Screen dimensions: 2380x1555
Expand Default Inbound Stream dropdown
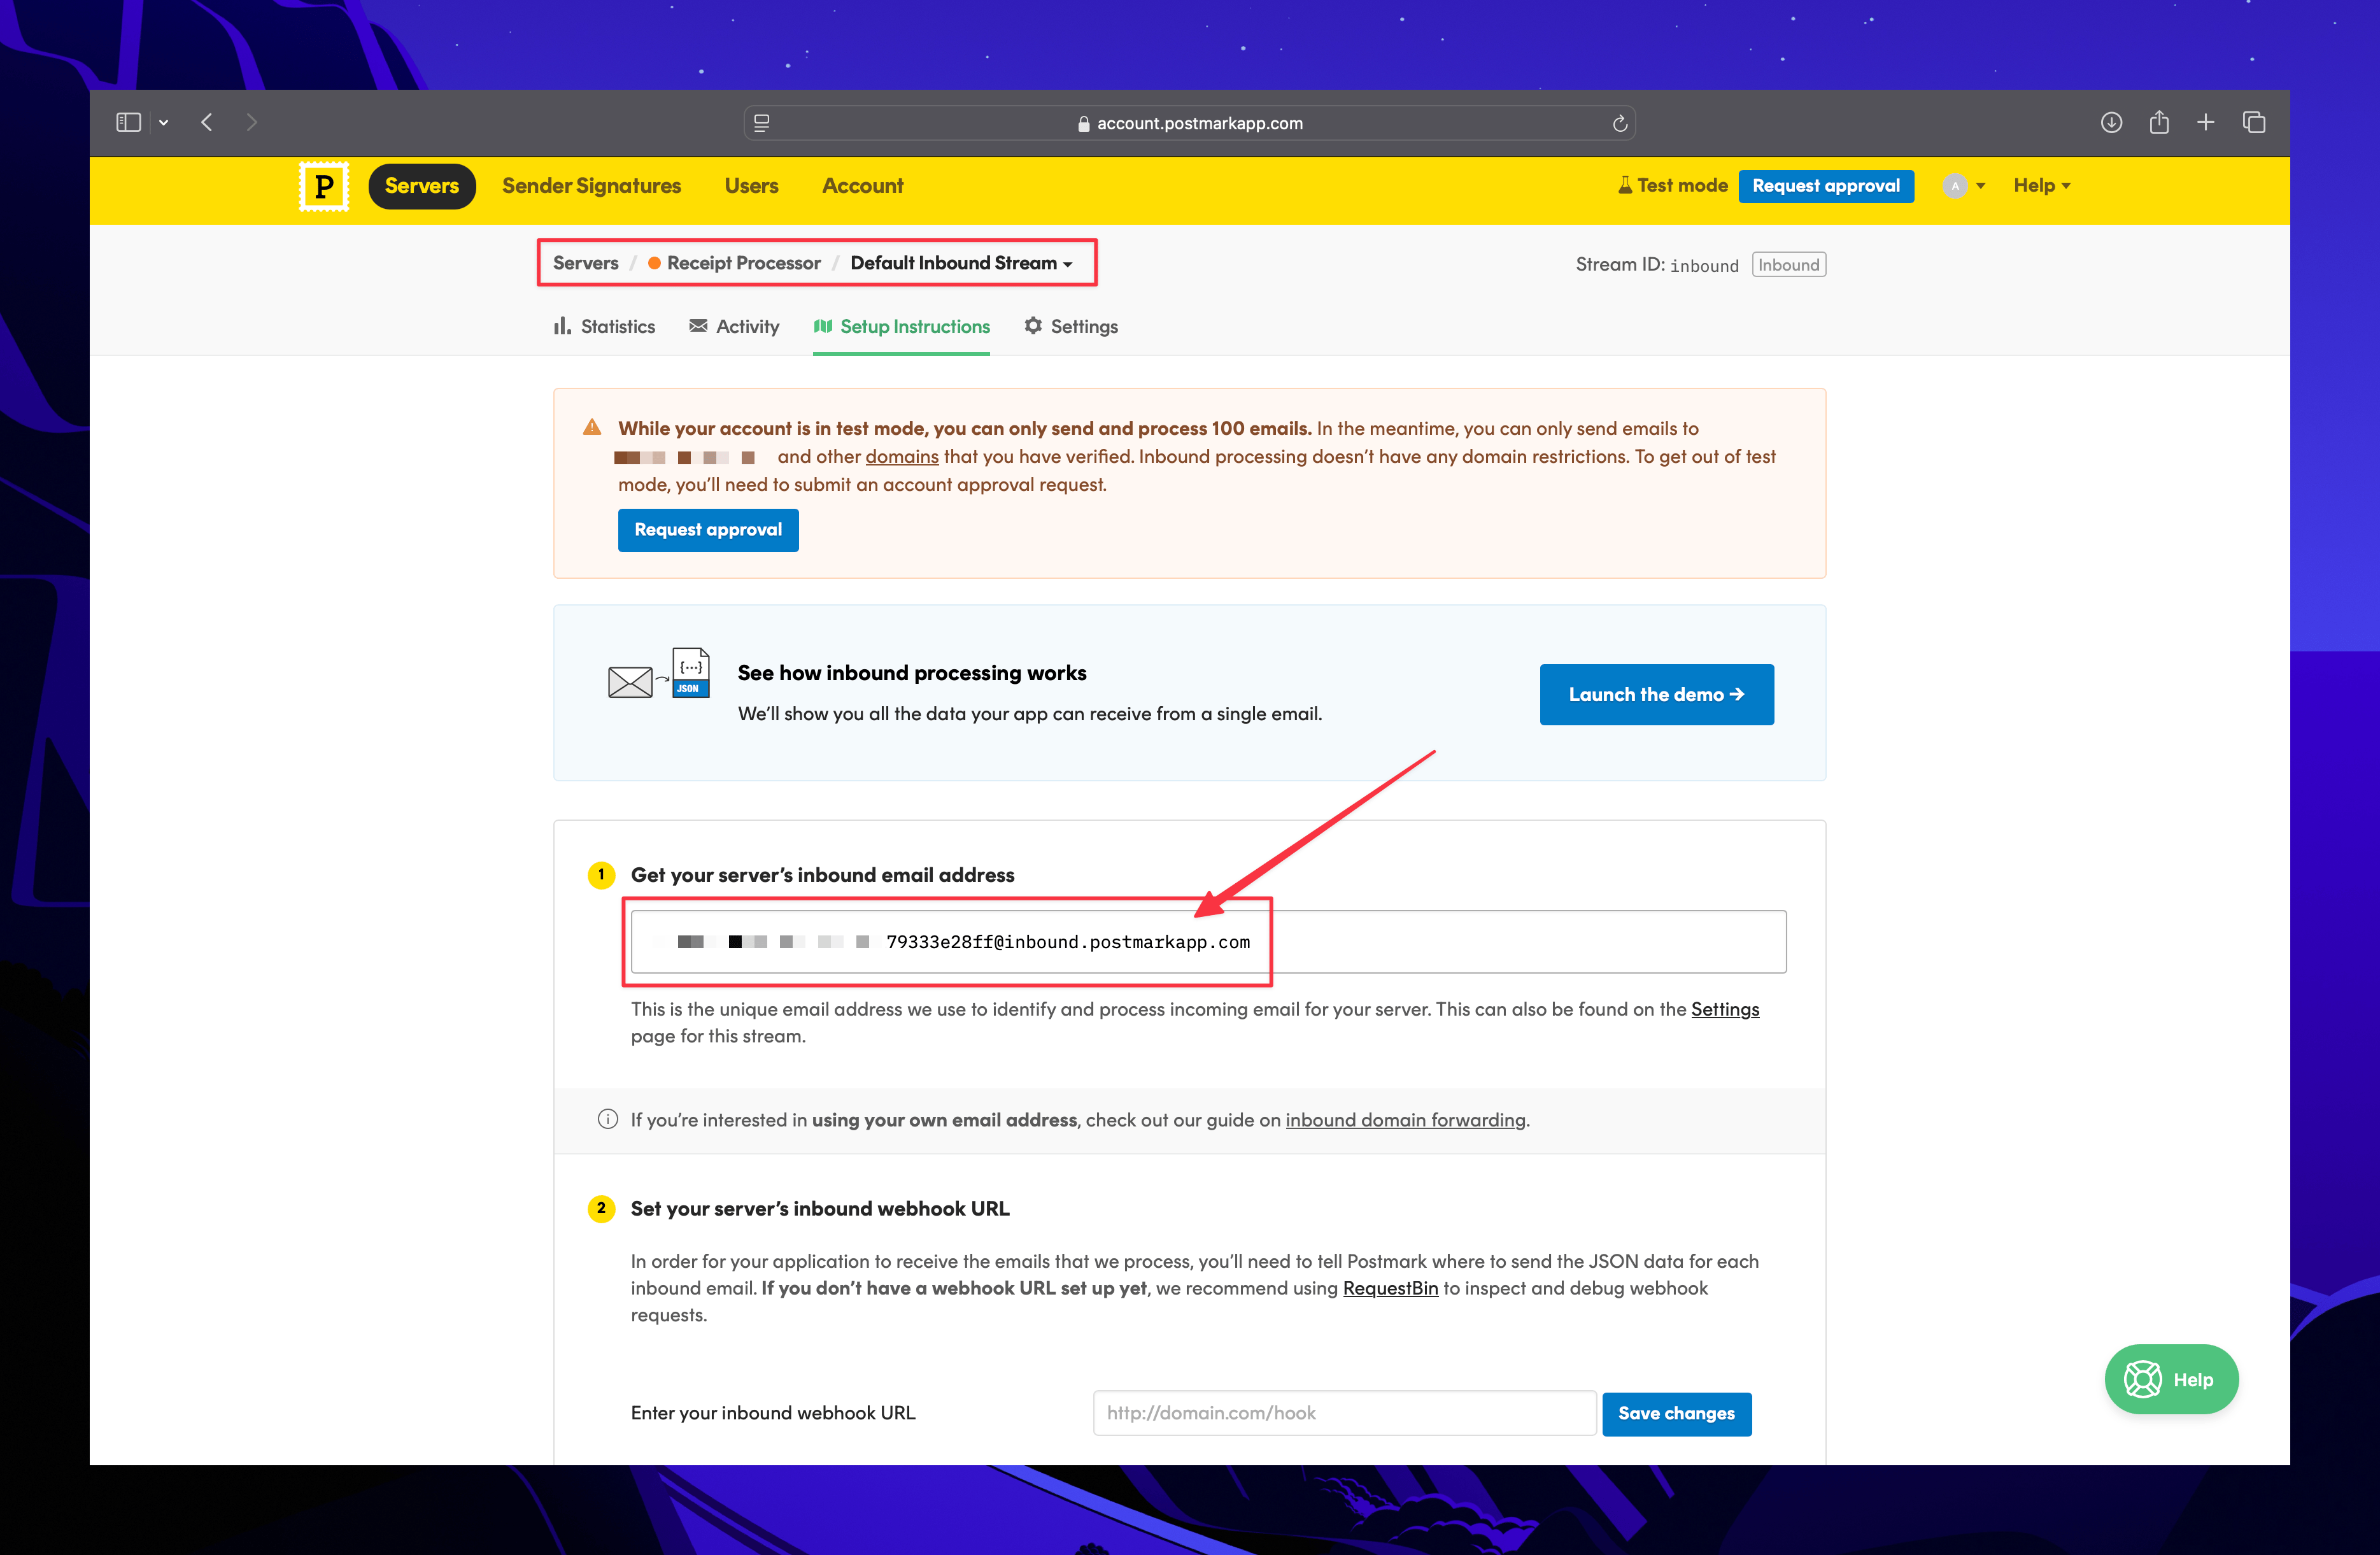961,263
